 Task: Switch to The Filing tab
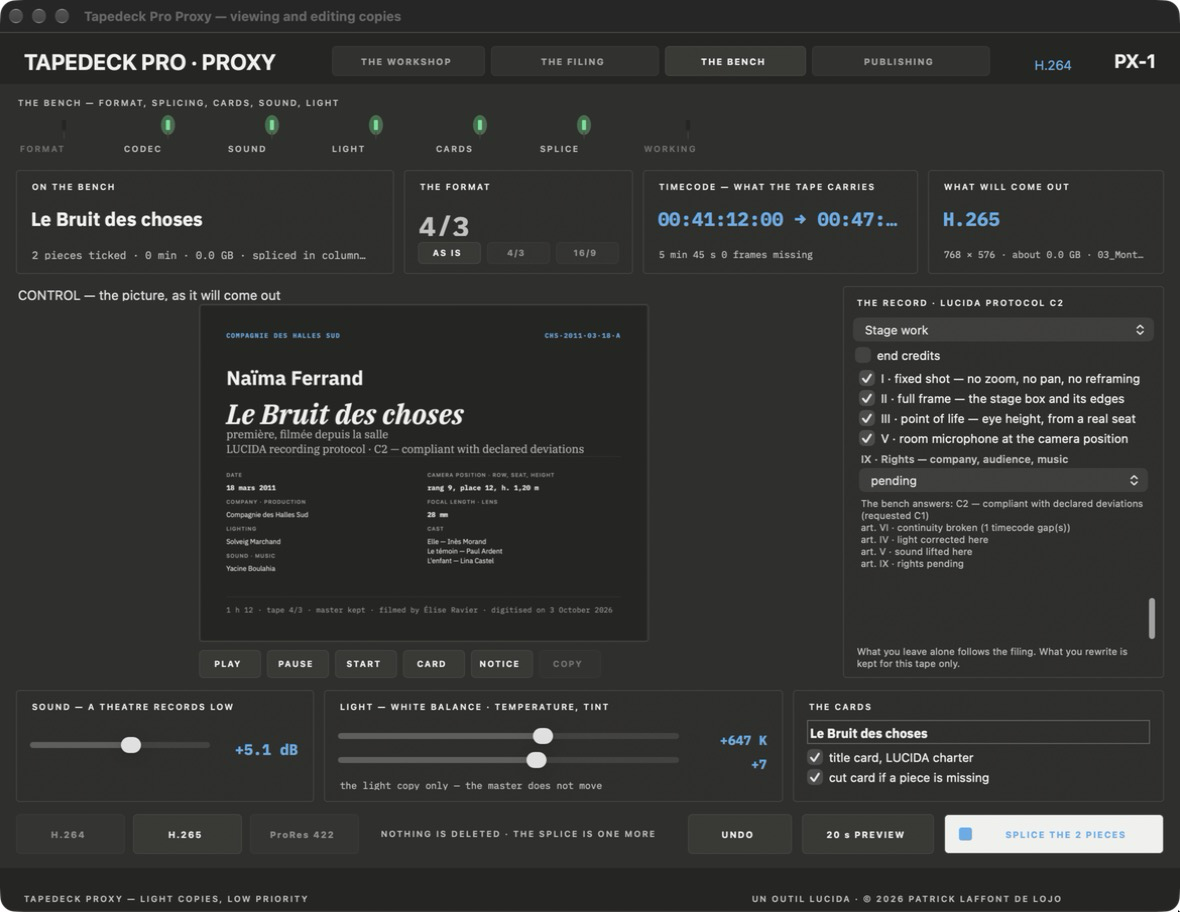tap(574, 62)
